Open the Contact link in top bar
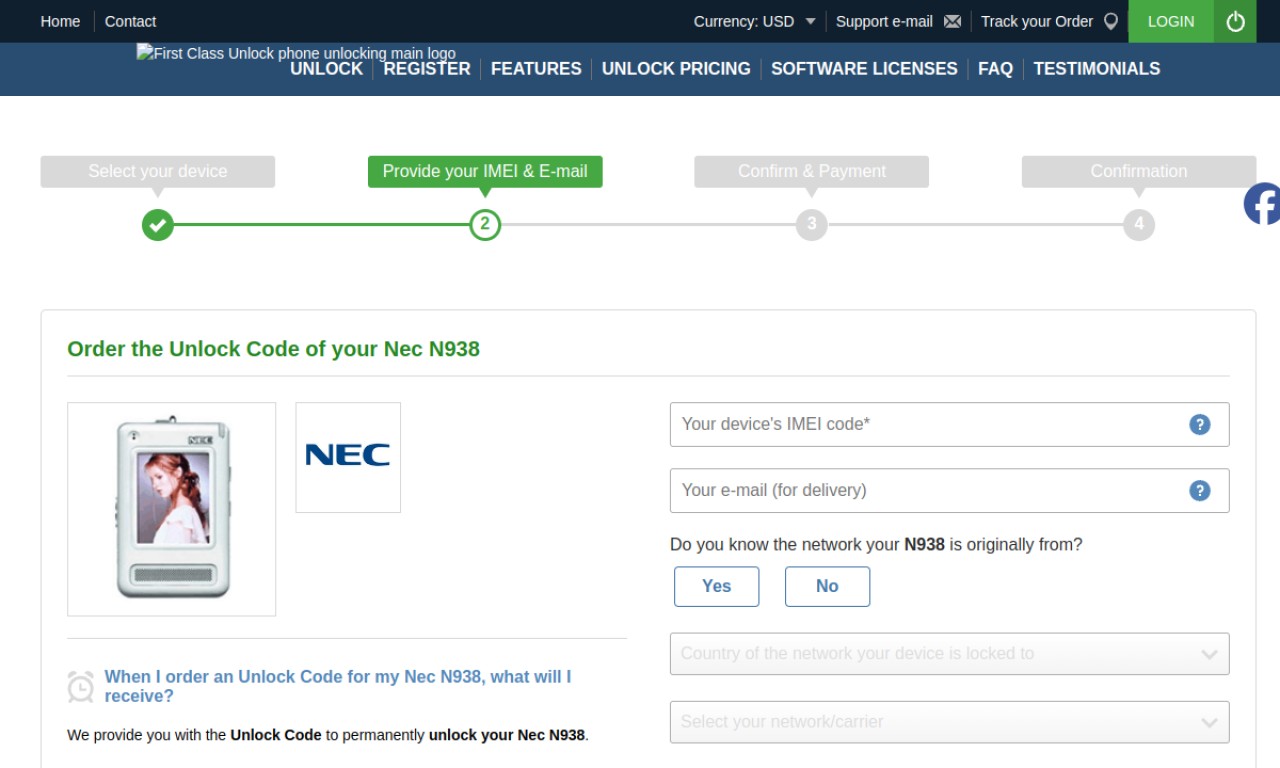Viewport: 1280px width, 768px height. [x=130, y=21]
